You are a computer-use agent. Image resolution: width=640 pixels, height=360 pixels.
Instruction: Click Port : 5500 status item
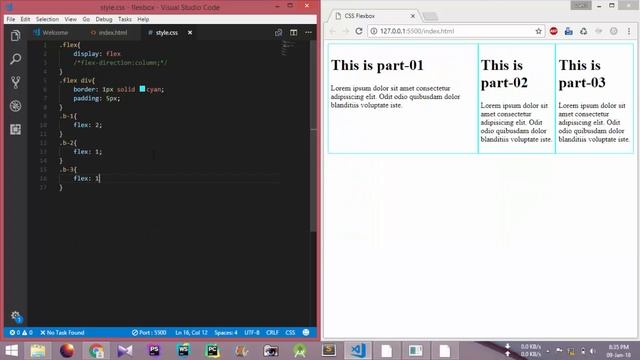point(149,332)
